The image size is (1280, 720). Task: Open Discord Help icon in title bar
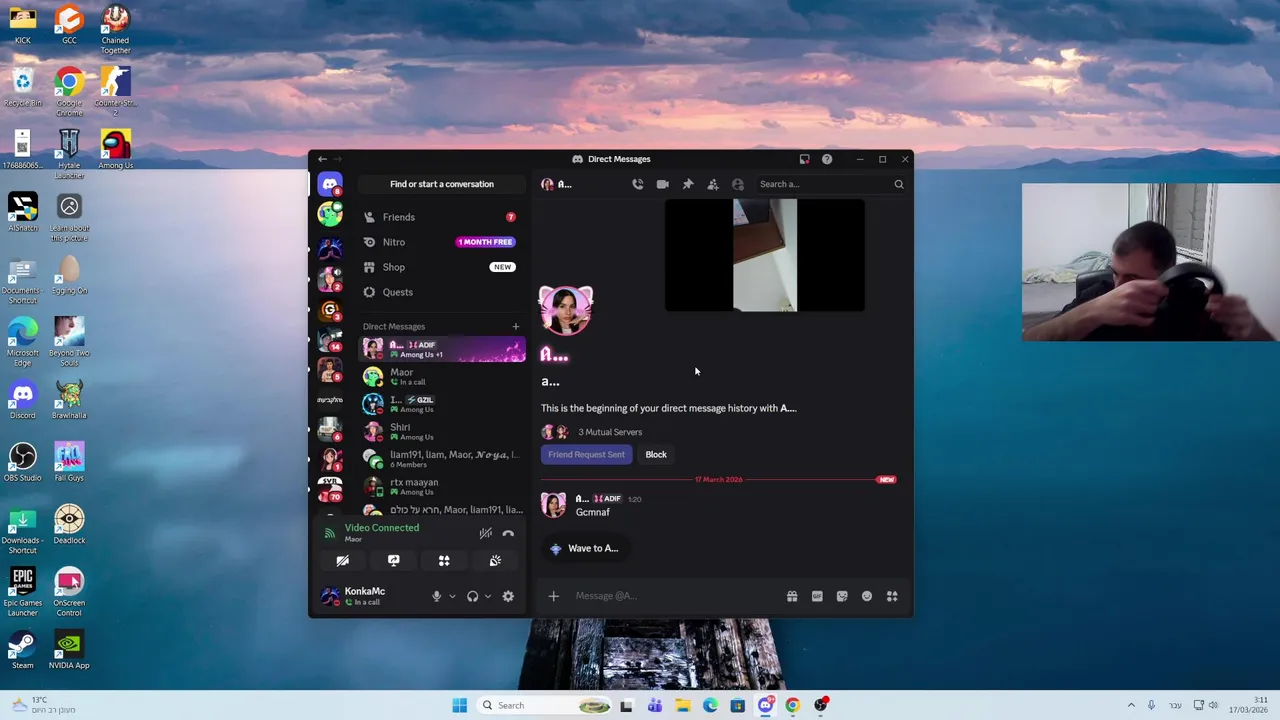pyautogui.click(x=827, y=159)
